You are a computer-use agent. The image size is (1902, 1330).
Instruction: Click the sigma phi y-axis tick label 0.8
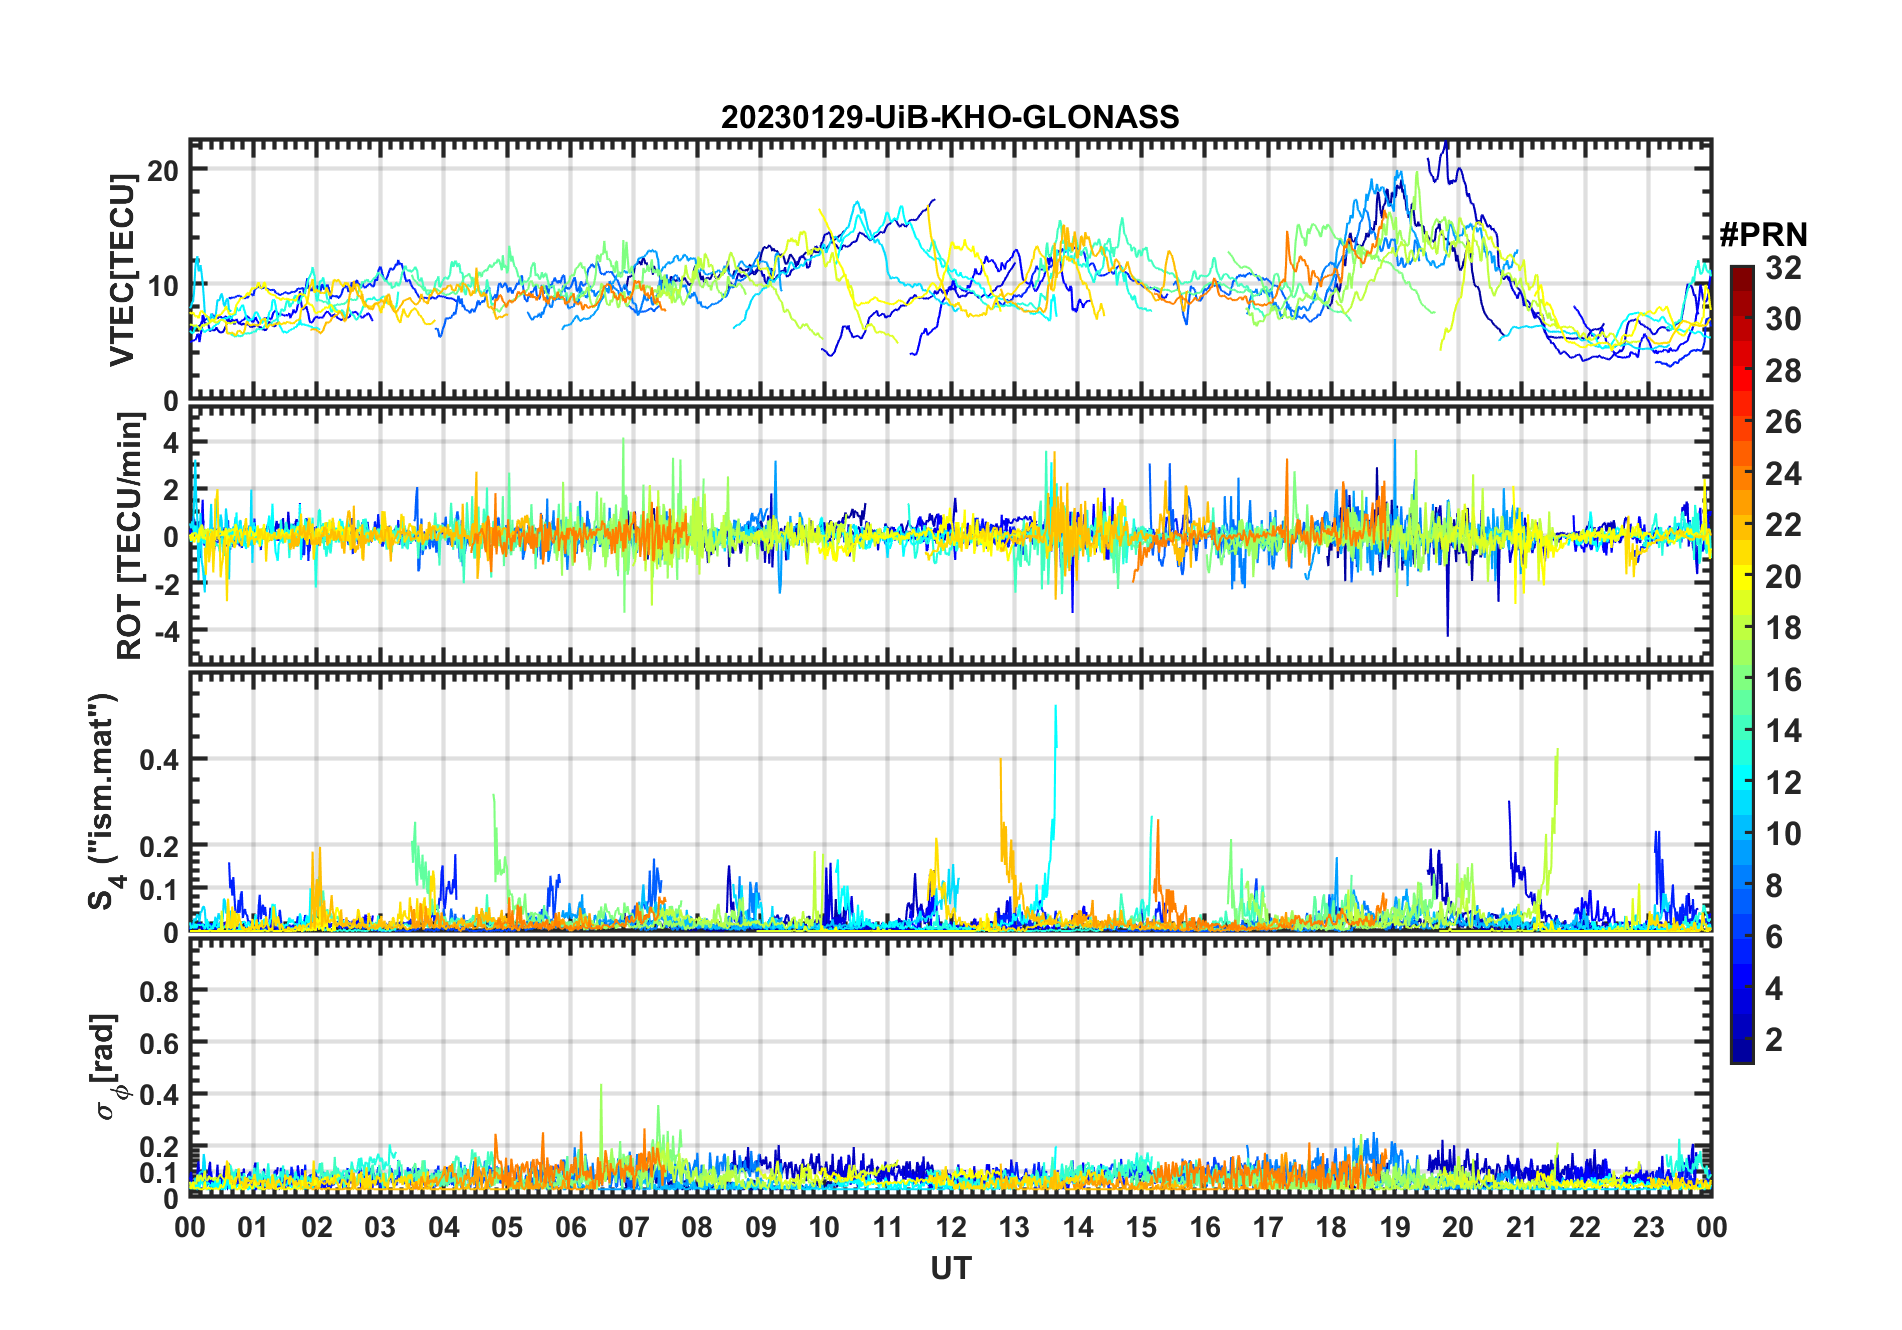tap(160, 992)
